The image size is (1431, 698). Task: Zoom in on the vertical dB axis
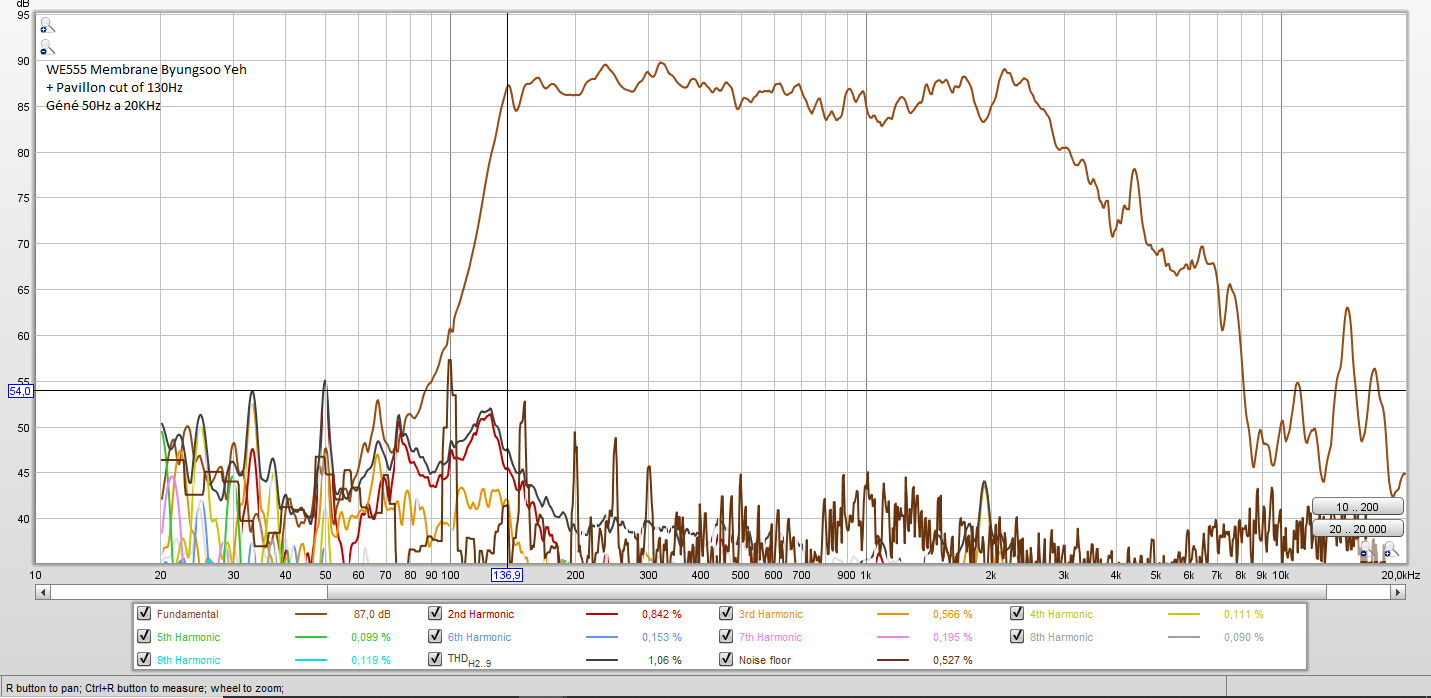click(47, 25)
